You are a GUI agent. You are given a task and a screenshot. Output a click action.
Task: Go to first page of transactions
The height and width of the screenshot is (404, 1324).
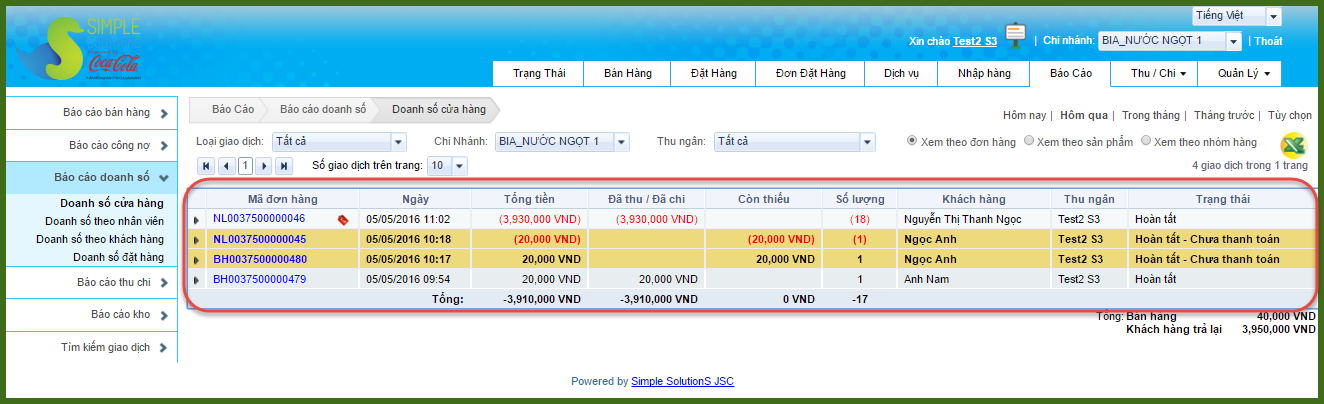coord(206,166)
